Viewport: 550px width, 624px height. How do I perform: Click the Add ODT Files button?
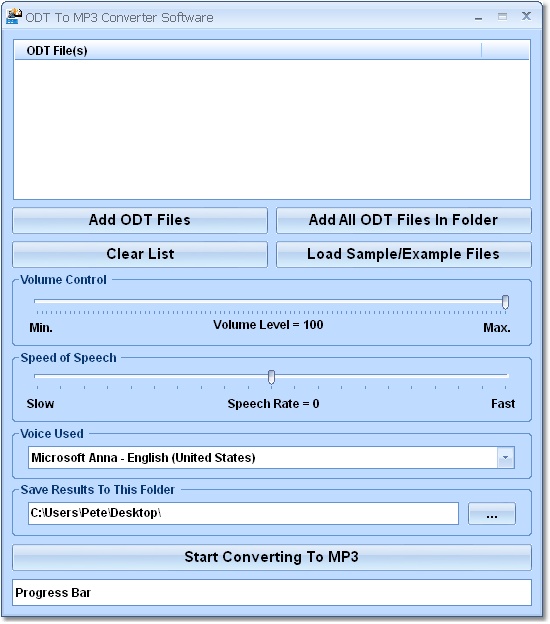coord(140,220)
